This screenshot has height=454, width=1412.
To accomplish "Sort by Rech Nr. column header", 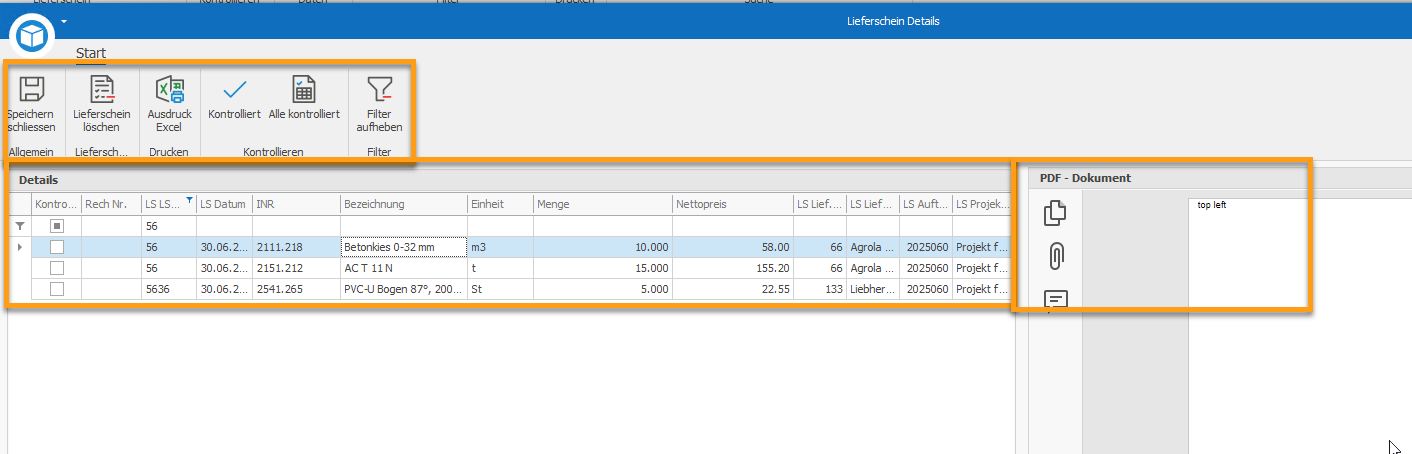I will point(111,204).
